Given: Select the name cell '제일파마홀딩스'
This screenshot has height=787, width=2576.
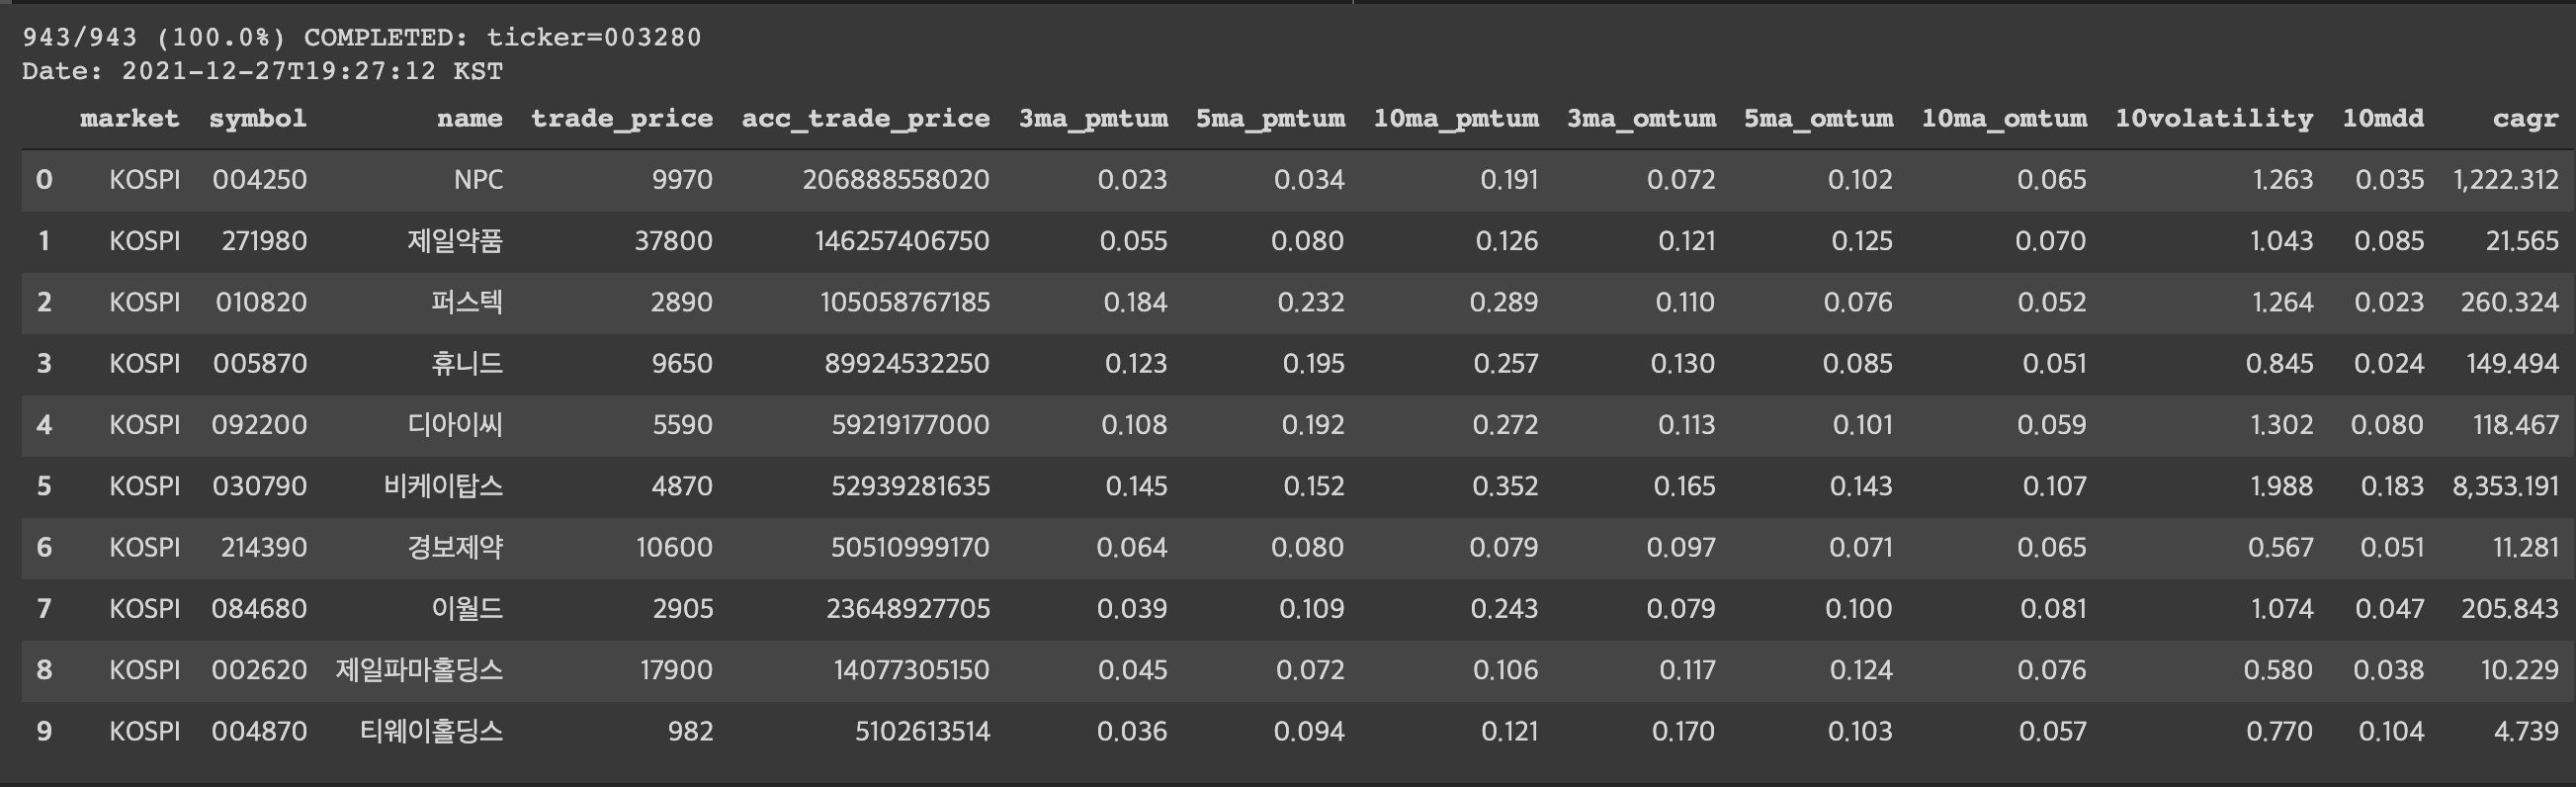Looking at the screenshot, I should coord(419,670).
